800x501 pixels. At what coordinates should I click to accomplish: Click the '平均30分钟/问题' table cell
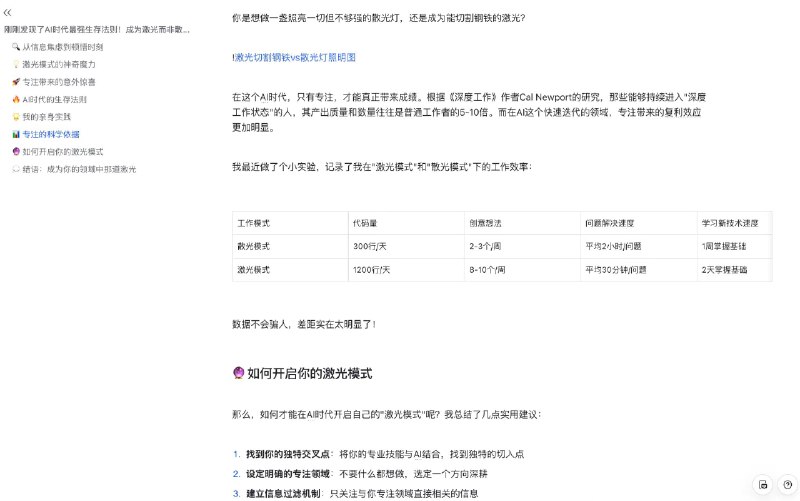(638, 270)
